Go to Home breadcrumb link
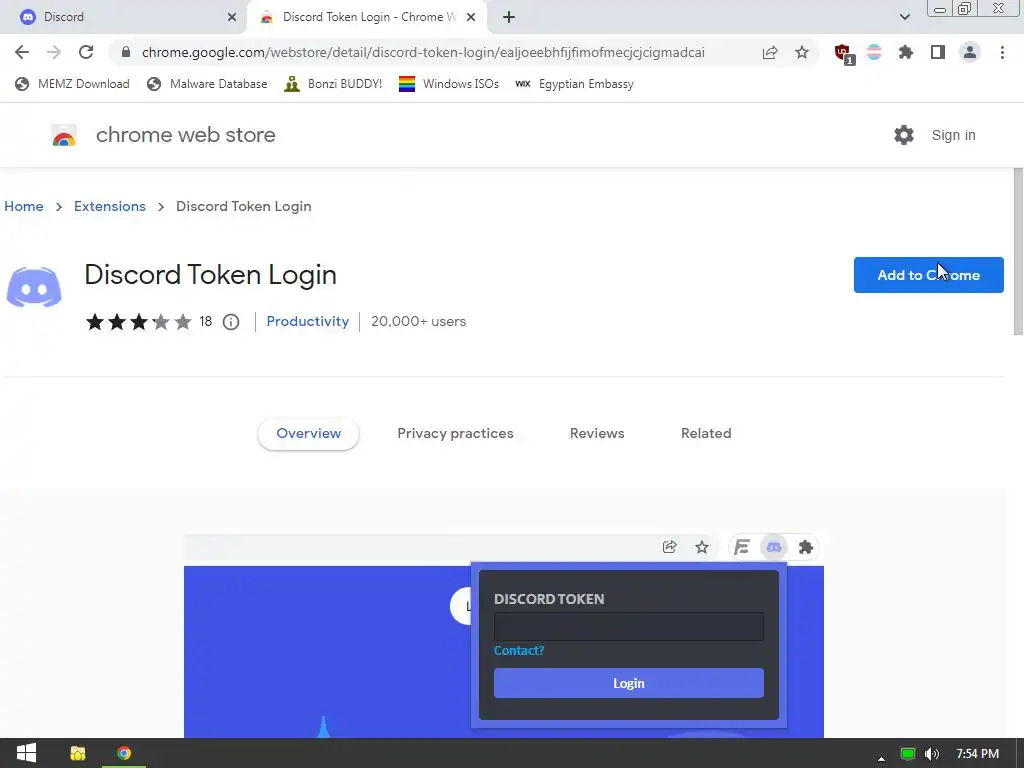The width and height of the screenshot is (1024, 768). pyautogui.click(x=24, y=206)
